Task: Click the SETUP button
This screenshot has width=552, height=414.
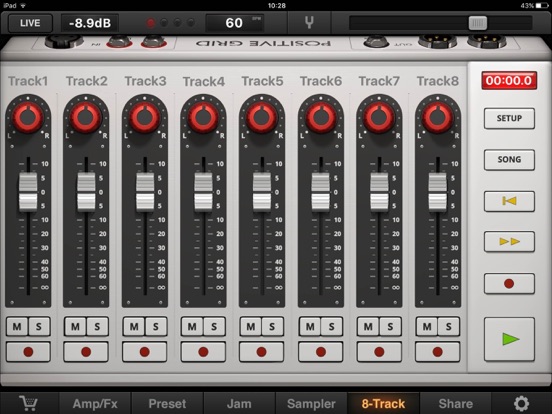Action: (509, 118)
